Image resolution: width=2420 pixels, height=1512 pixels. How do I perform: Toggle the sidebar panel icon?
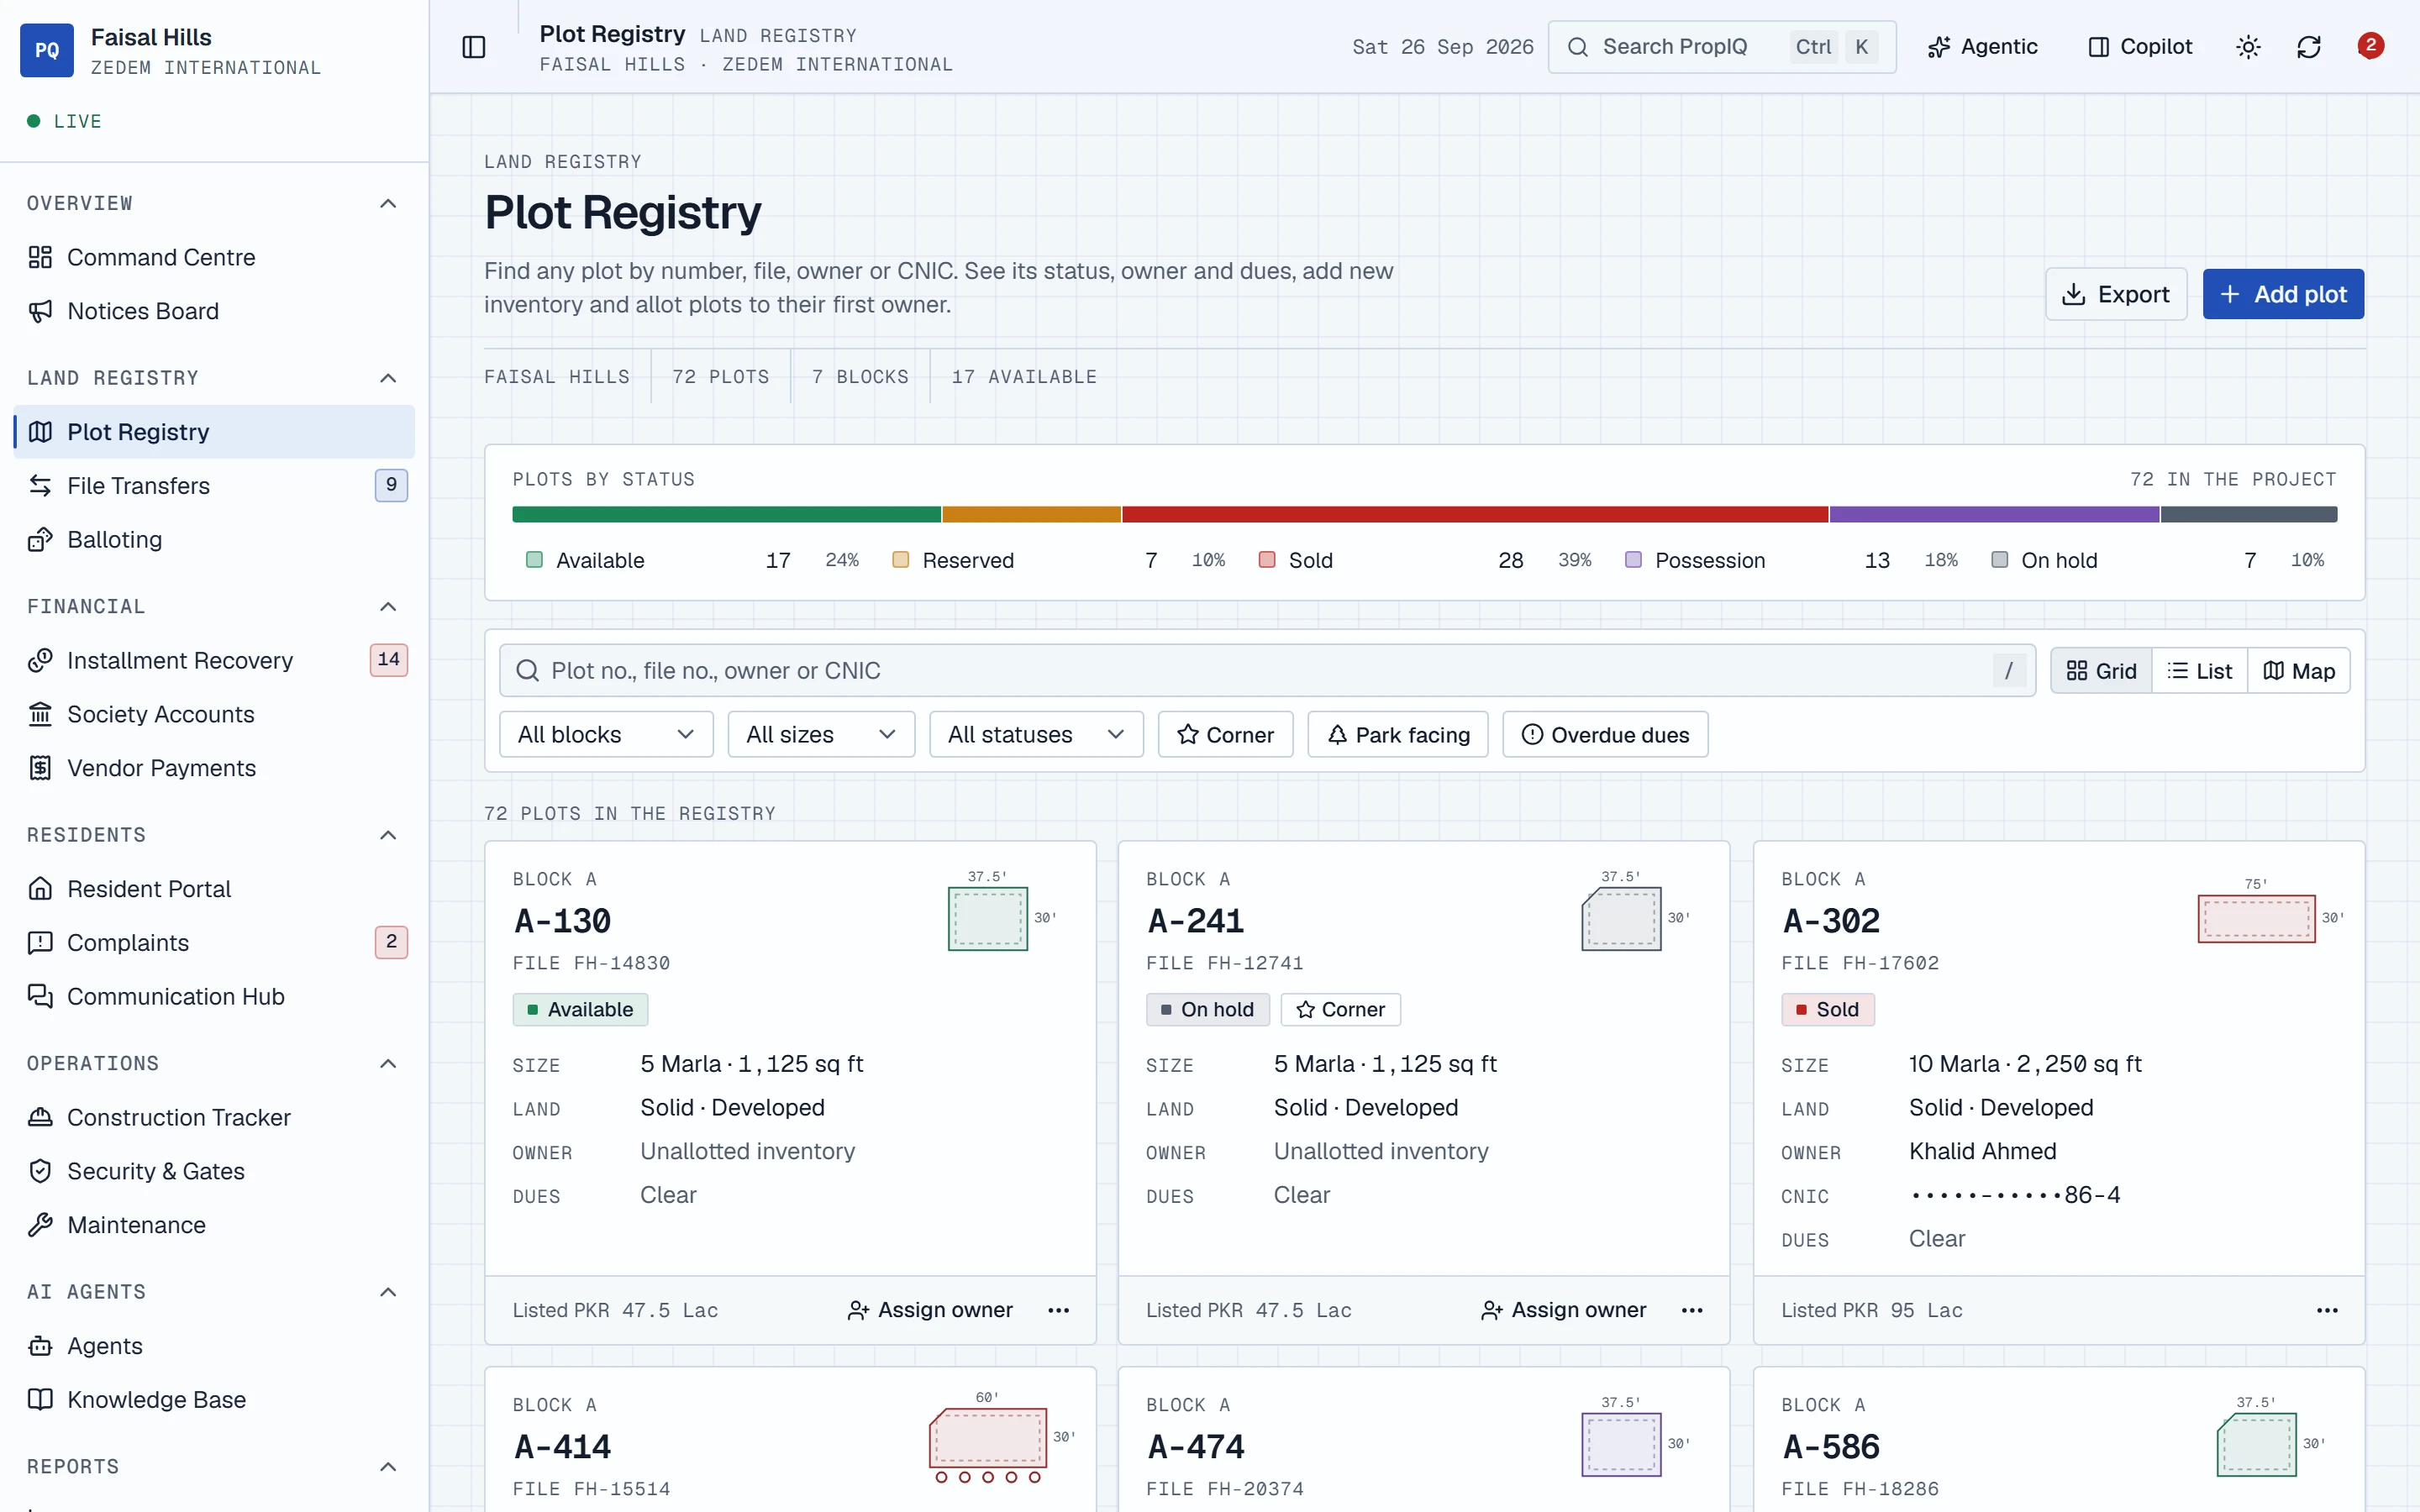click(474, 47)
